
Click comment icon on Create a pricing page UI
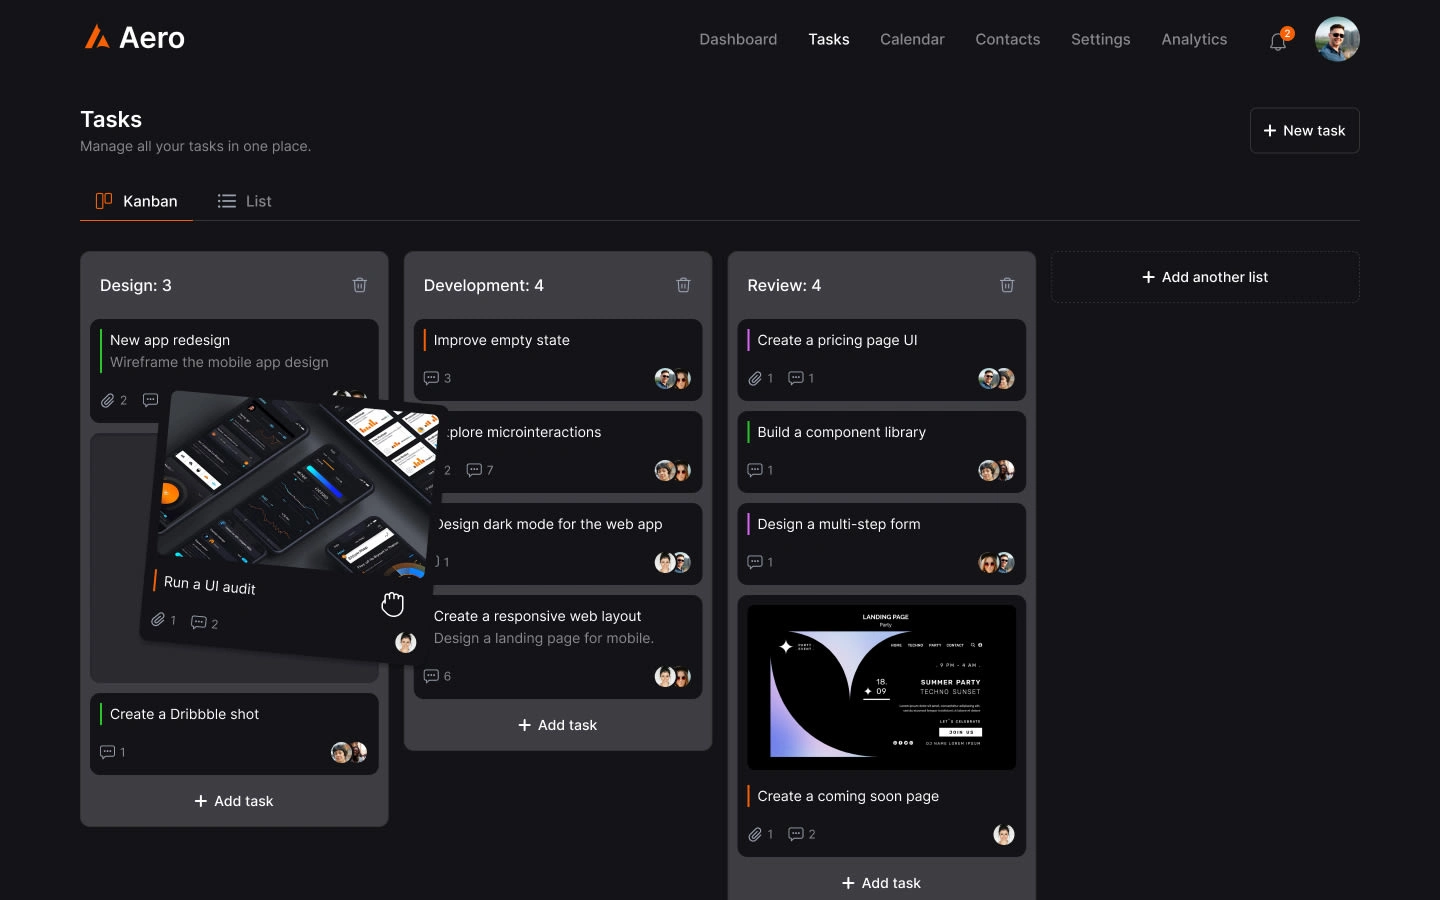796,378
